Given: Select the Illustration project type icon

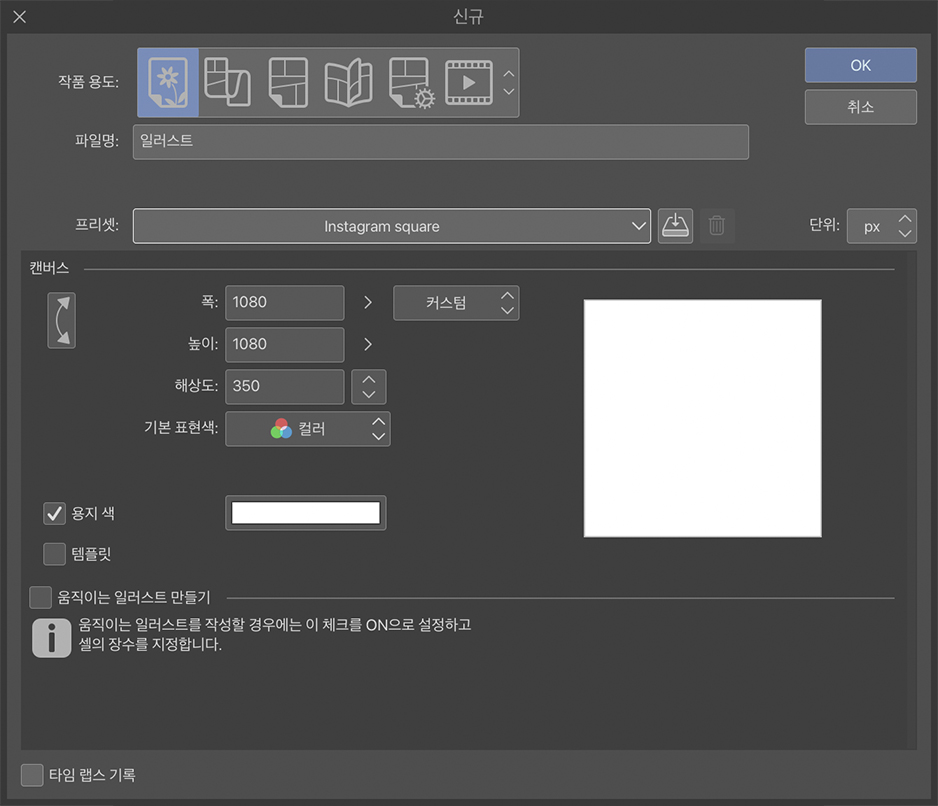Looking at the screenshot, I should click(x=168, y=83).
